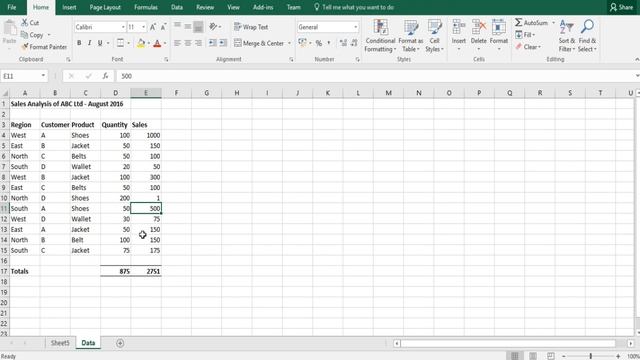Click the Fill Color paint bucket
640x360 pixels.
(x=141, y=43)
